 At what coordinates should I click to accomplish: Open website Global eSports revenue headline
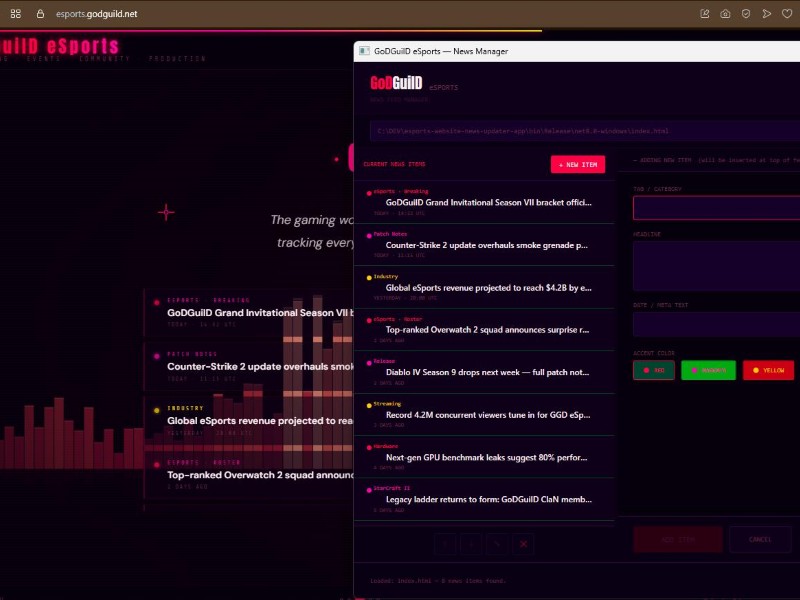tap(260, 421)
